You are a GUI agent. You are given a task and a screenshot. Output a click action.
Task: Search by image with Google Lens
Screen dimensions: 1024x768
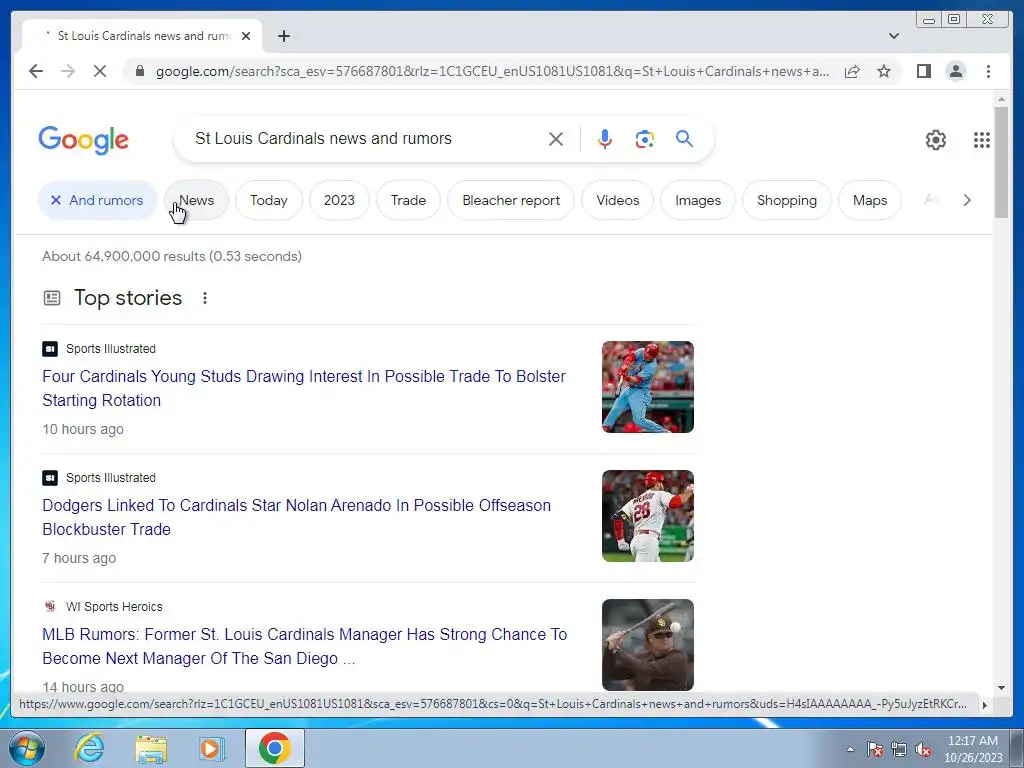645,139
